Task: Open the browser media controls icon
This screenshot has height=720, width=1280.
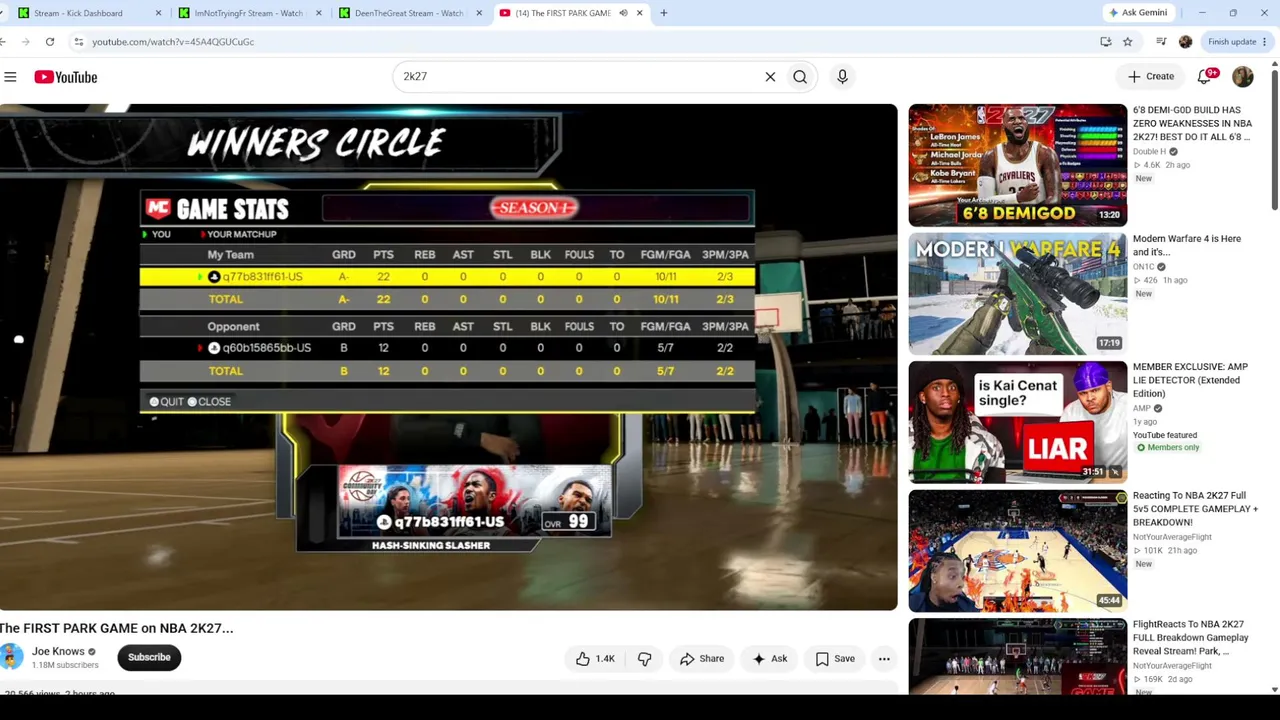Action: point(1161,42)
